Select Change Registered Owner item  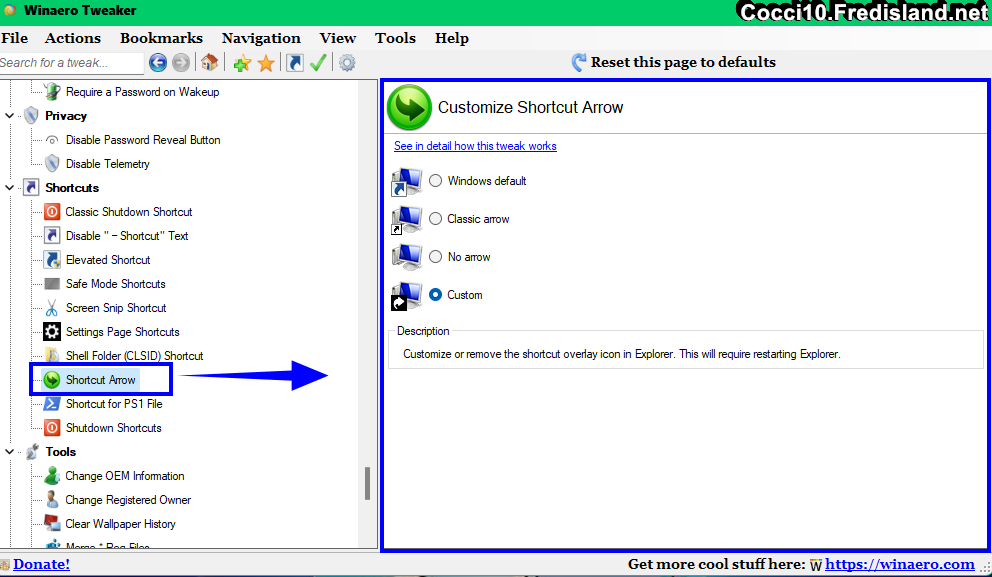pos(128,500)
